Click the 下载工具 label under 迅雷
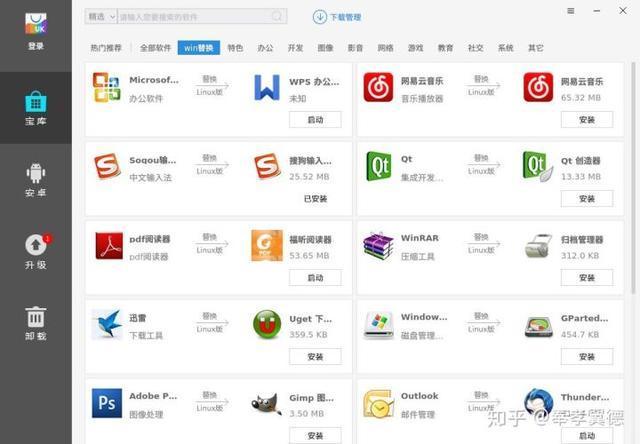 pos(146,335)
